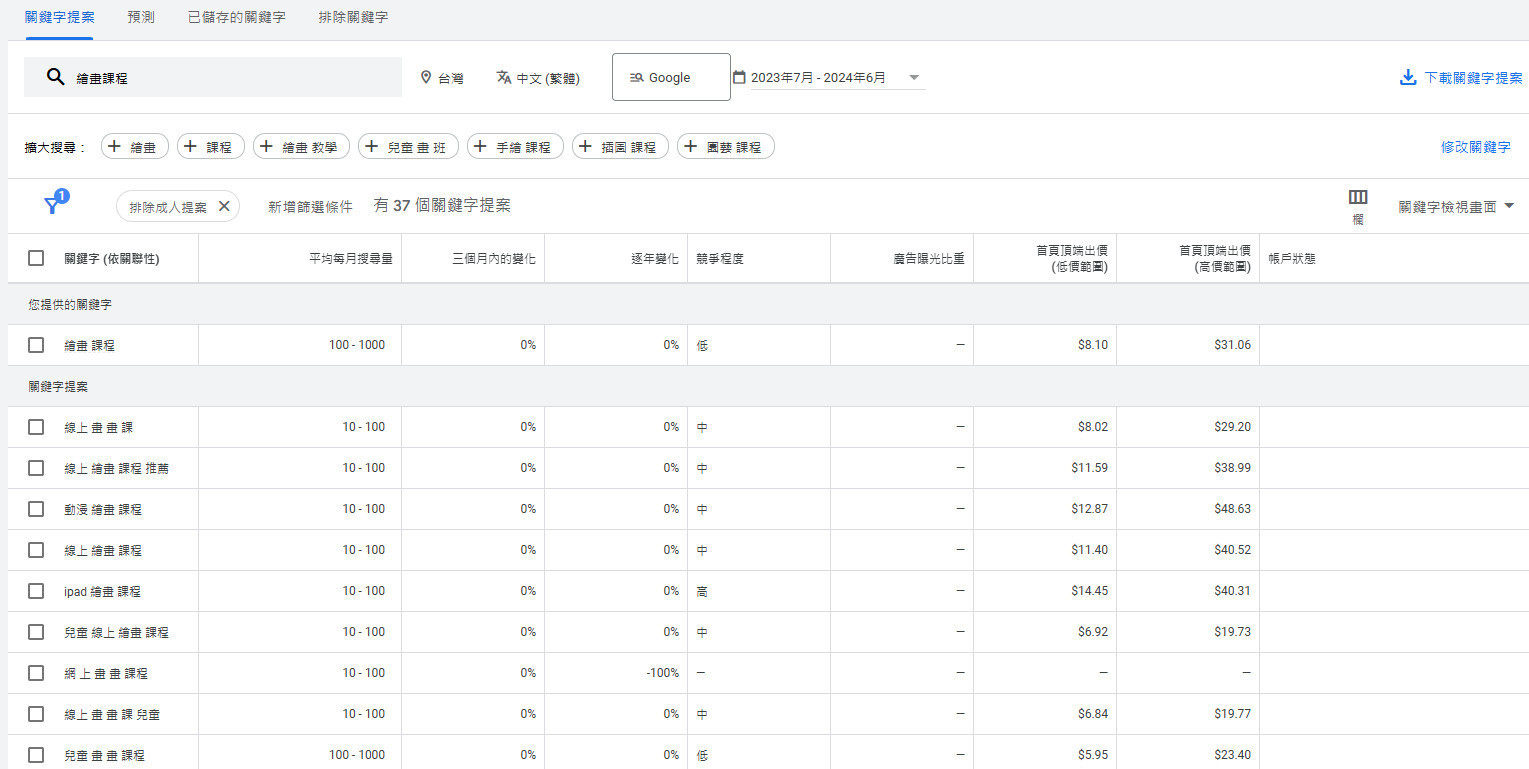Viewport: 1529px width, 769px height.
Task: Click the magnifier search icon
Action: [55, 77]
